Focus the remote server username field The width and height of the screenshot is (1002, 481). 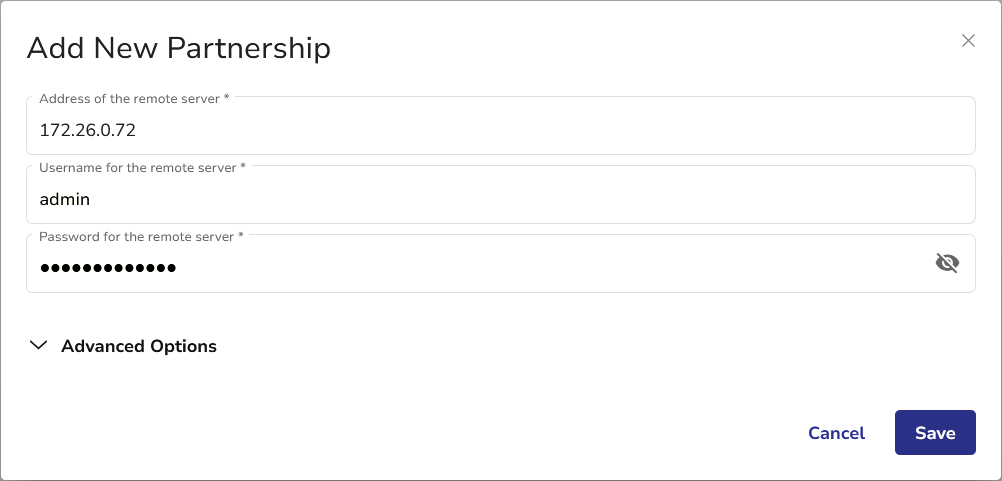500,199
